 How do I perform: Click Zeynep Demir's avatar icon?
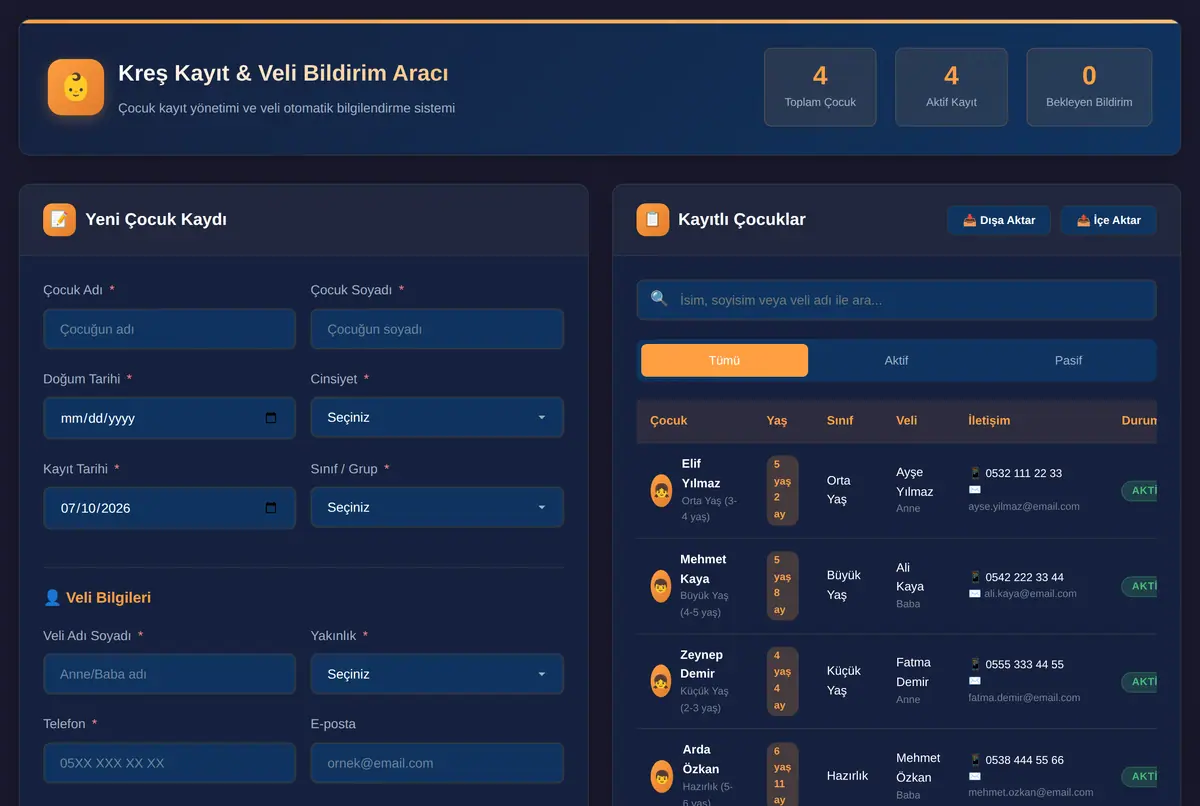click(x=661, y=681)
